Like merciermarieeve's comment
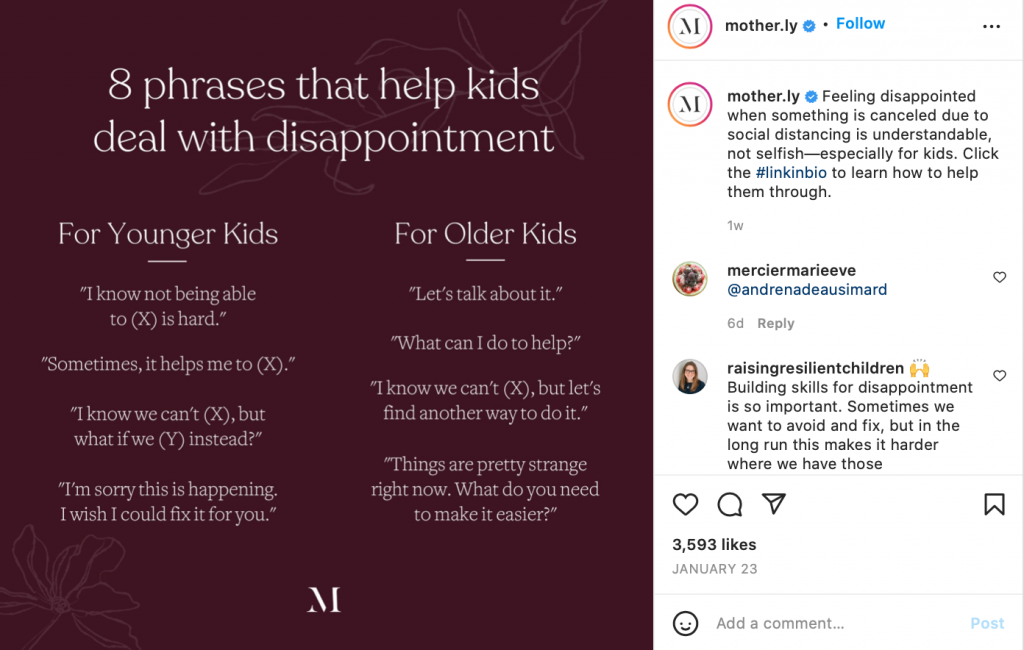The height and width of the screenshot is (650, 1024). [999, 277]
